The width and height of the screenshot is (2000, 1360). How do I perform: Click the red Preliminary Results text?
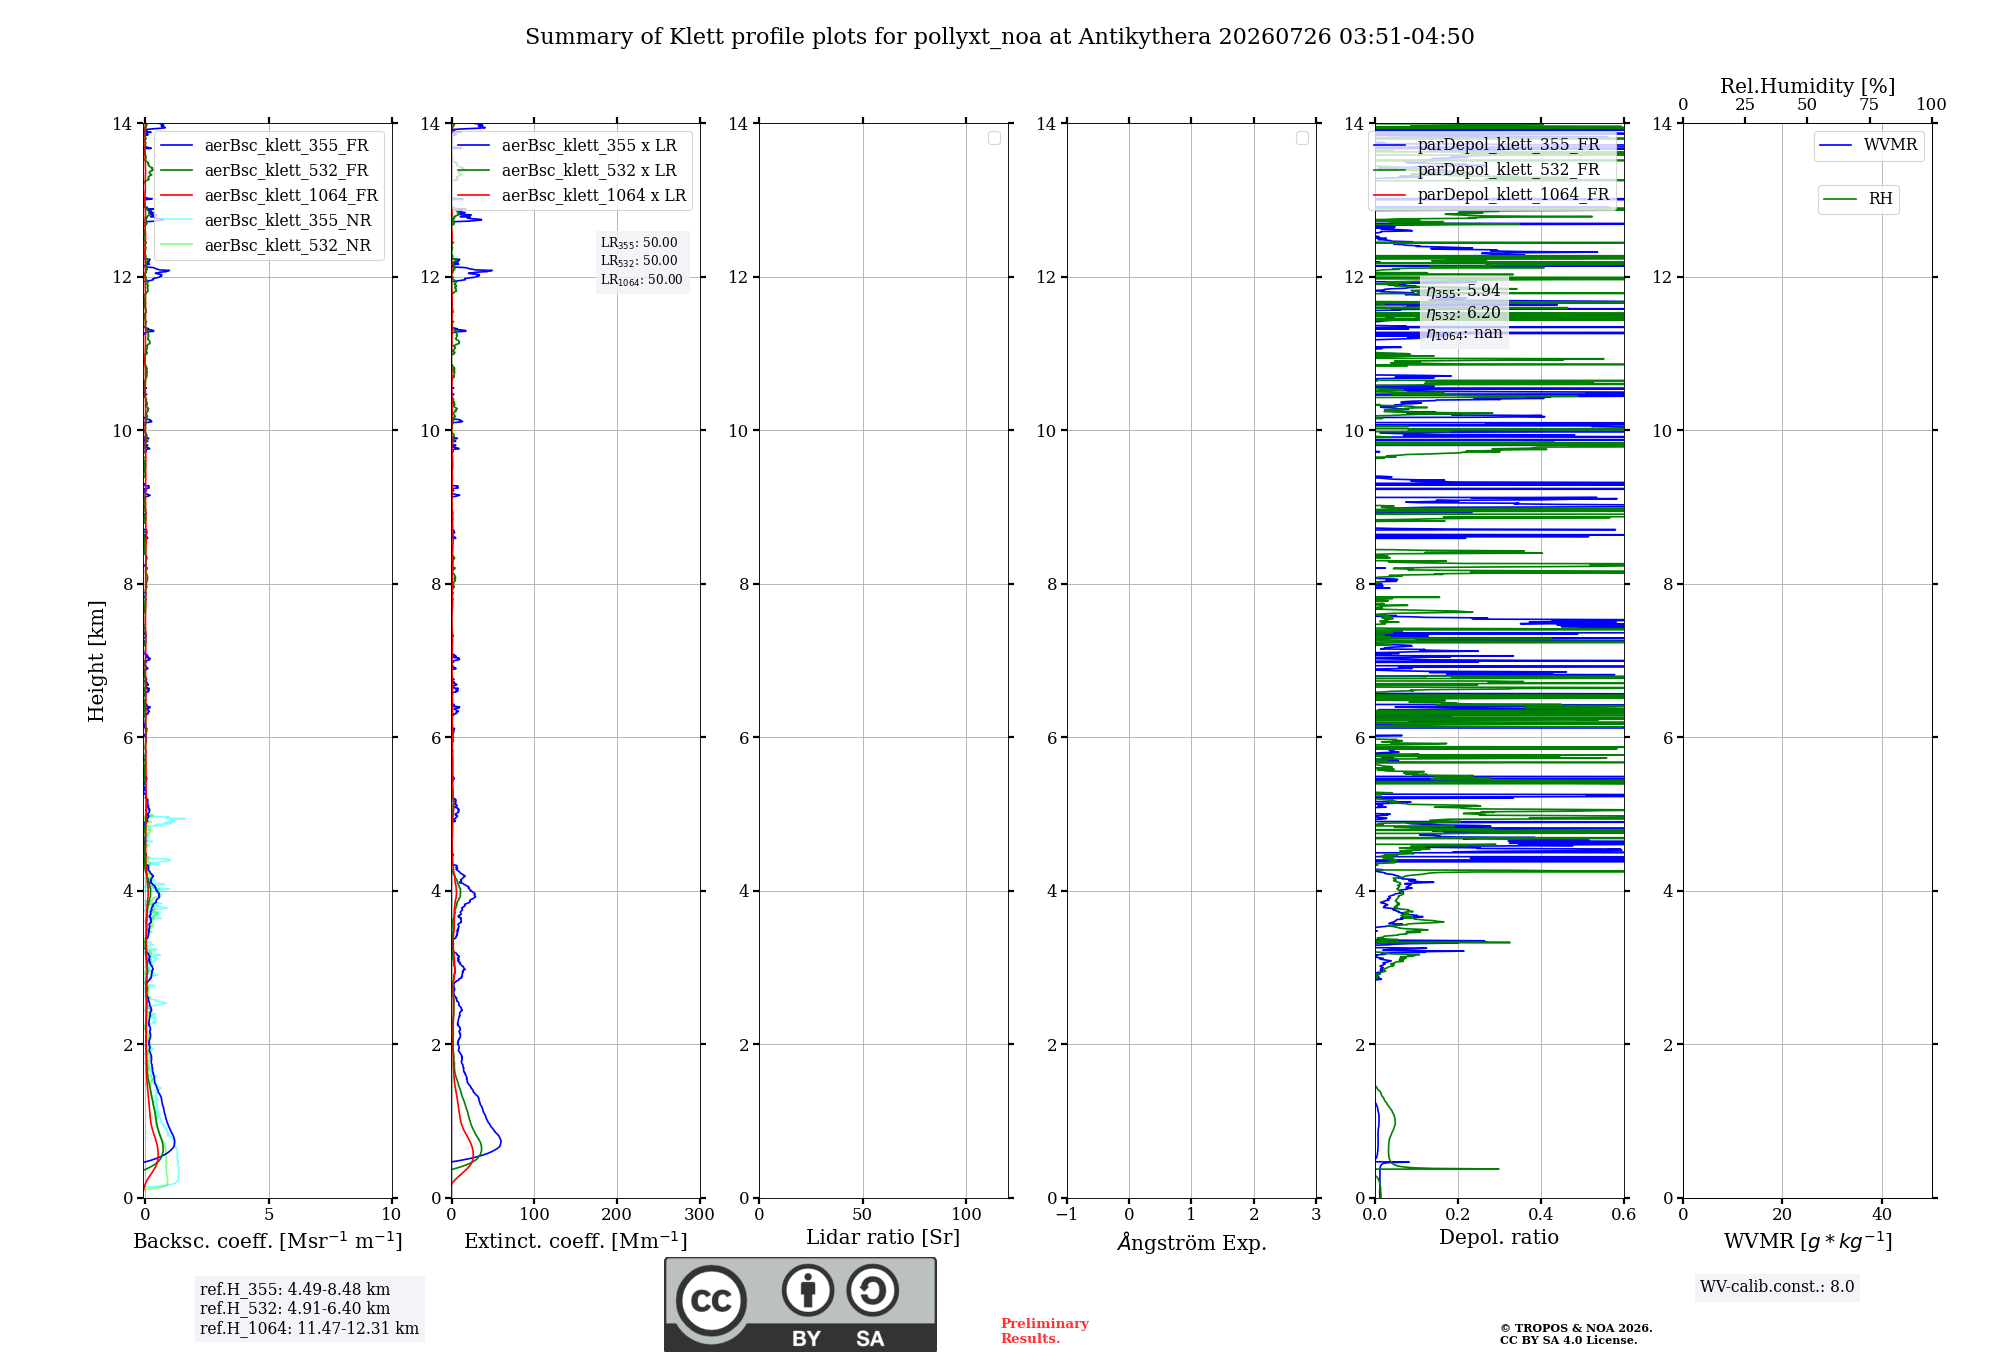pyautogui.click(x=1045, y=1331)
